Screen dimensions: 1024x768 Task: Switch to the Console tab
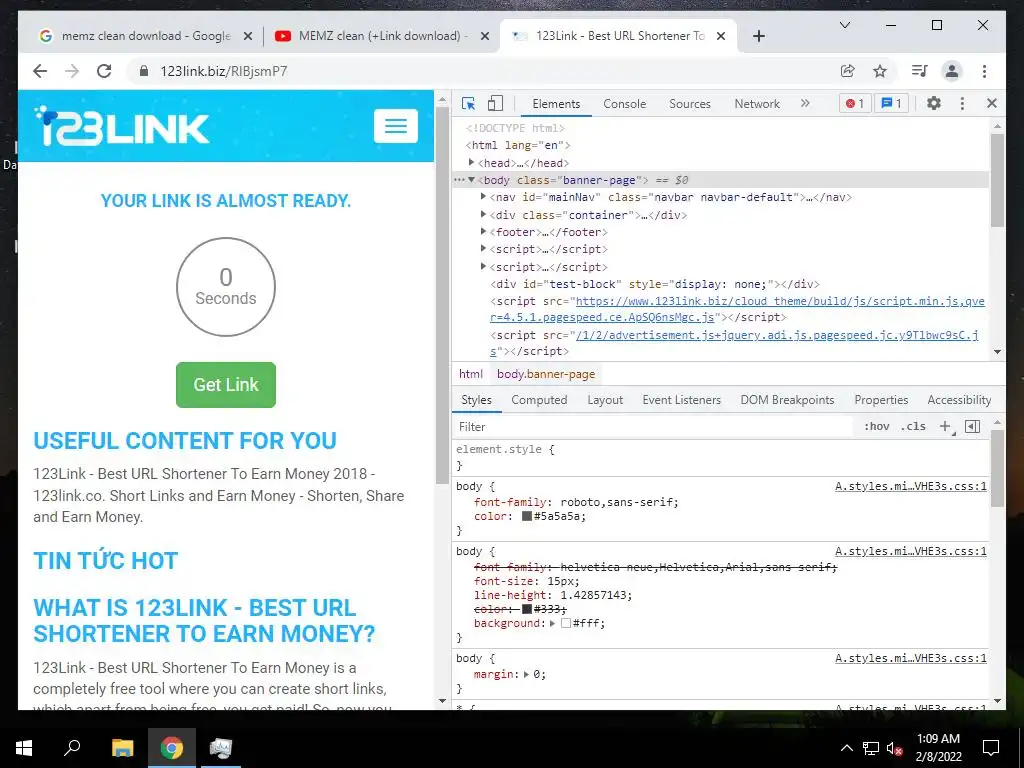pos(624,103)
